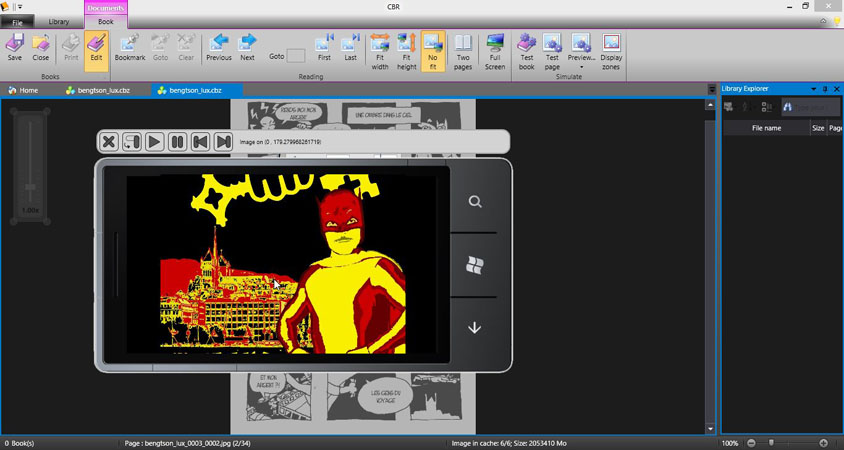Click the status bar zoom in button
This screenshot has width=844, height=450.
click(823, 443)
